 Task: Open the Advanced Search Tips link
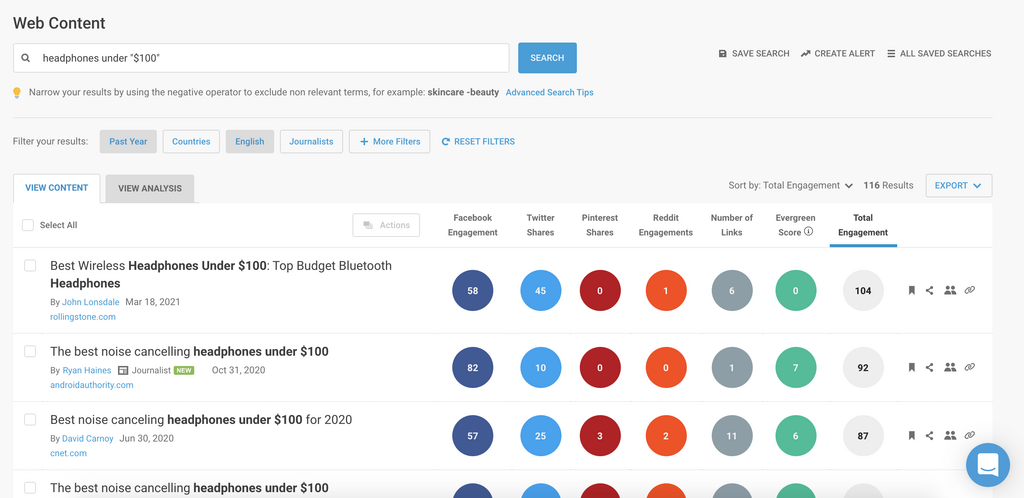point(549,93)
